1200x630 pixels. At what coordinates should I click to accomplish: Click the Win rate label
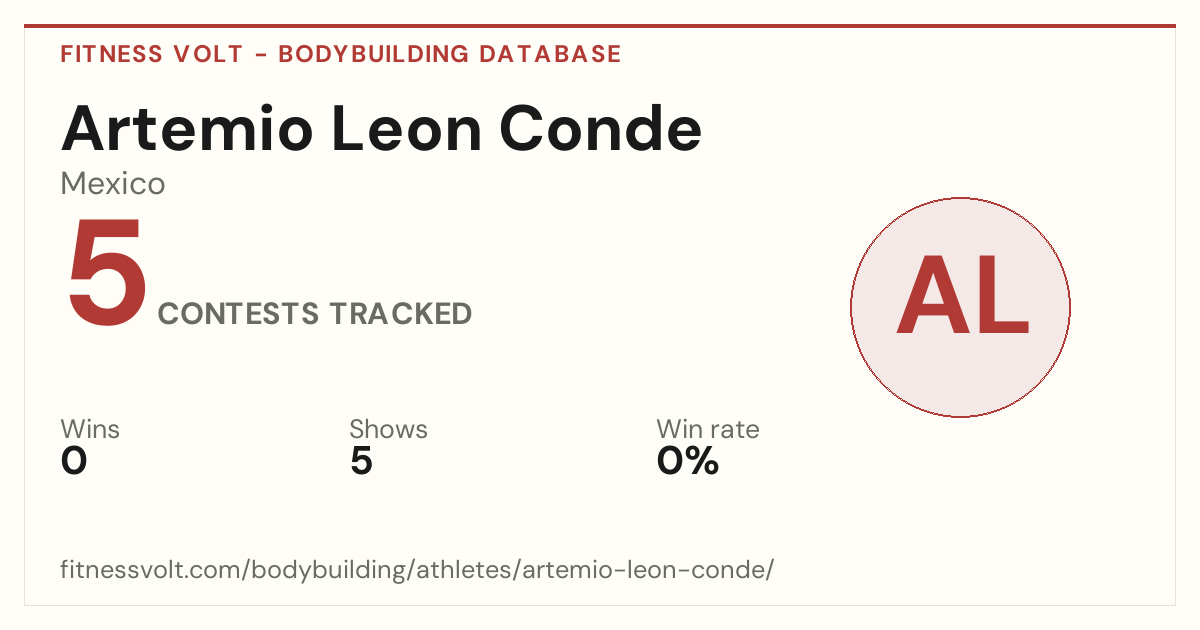click(x=708, y=429)
